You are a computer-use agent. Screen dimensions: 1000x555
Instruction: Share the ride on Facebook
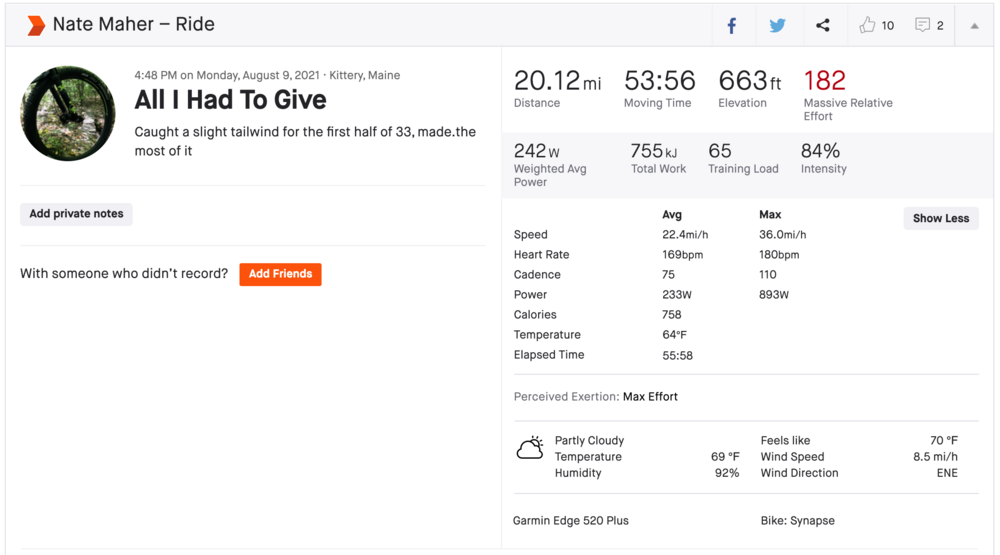click(x=732, y=26)
